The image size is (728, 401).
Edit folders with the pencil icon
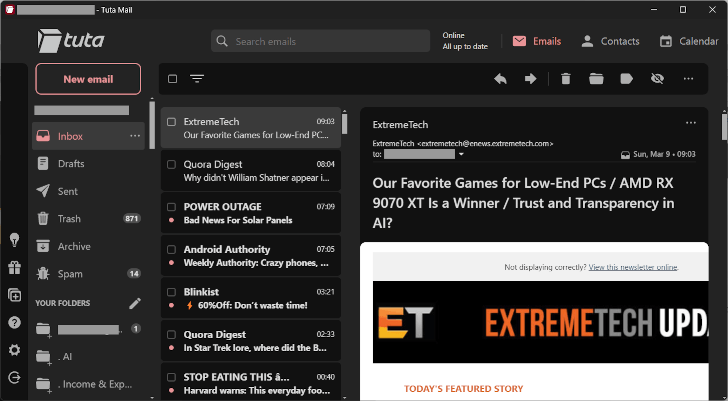pos(135,303)
